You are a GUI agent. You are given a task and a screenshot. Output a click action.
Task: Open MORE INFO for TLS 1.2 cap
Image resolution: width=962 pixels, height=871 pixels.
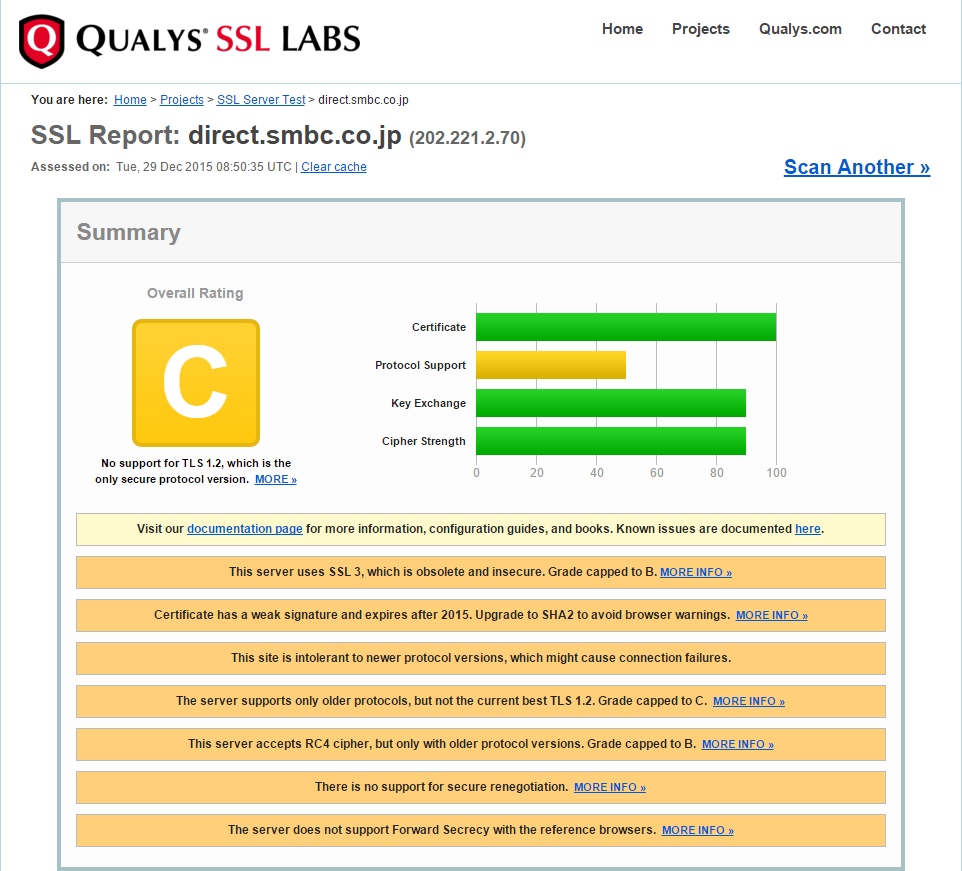[x=748, y=701]
